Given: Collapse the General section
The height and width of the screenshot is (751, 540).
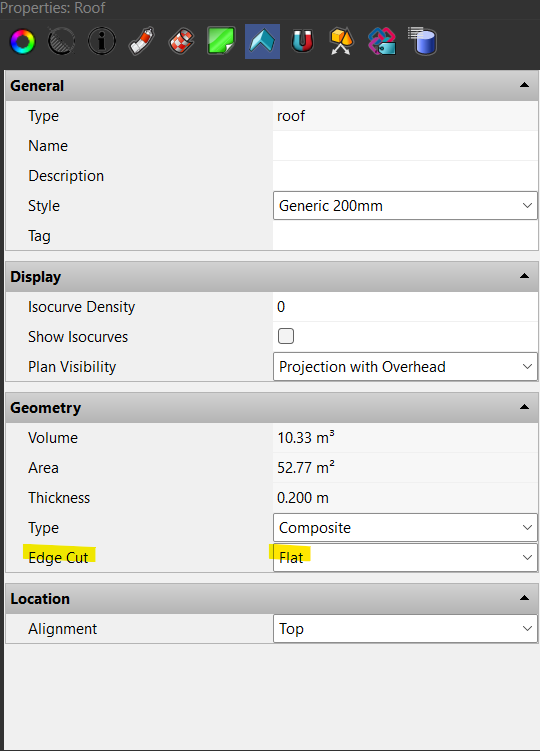Looking at the screenshot, I should click(x=525, y=85).
